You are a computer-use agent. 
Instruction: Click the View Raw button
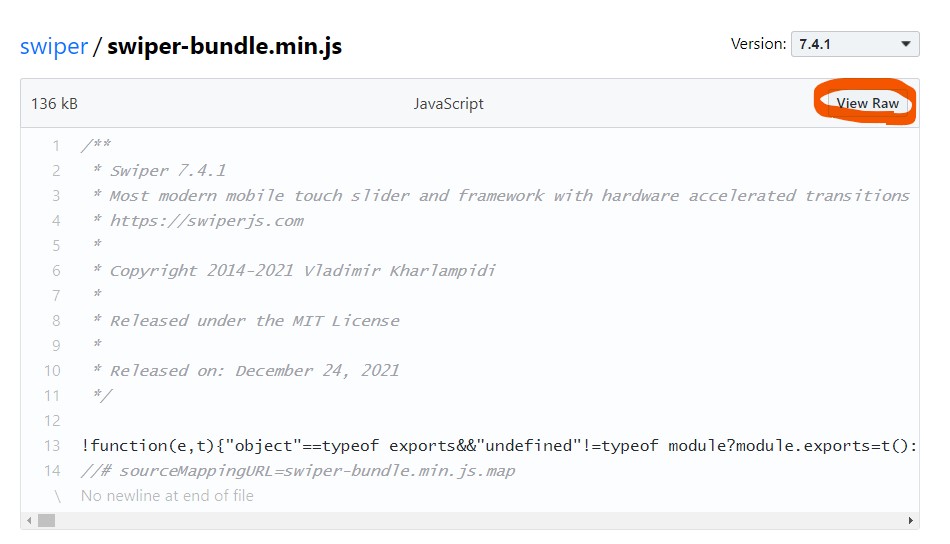[867, 103]
